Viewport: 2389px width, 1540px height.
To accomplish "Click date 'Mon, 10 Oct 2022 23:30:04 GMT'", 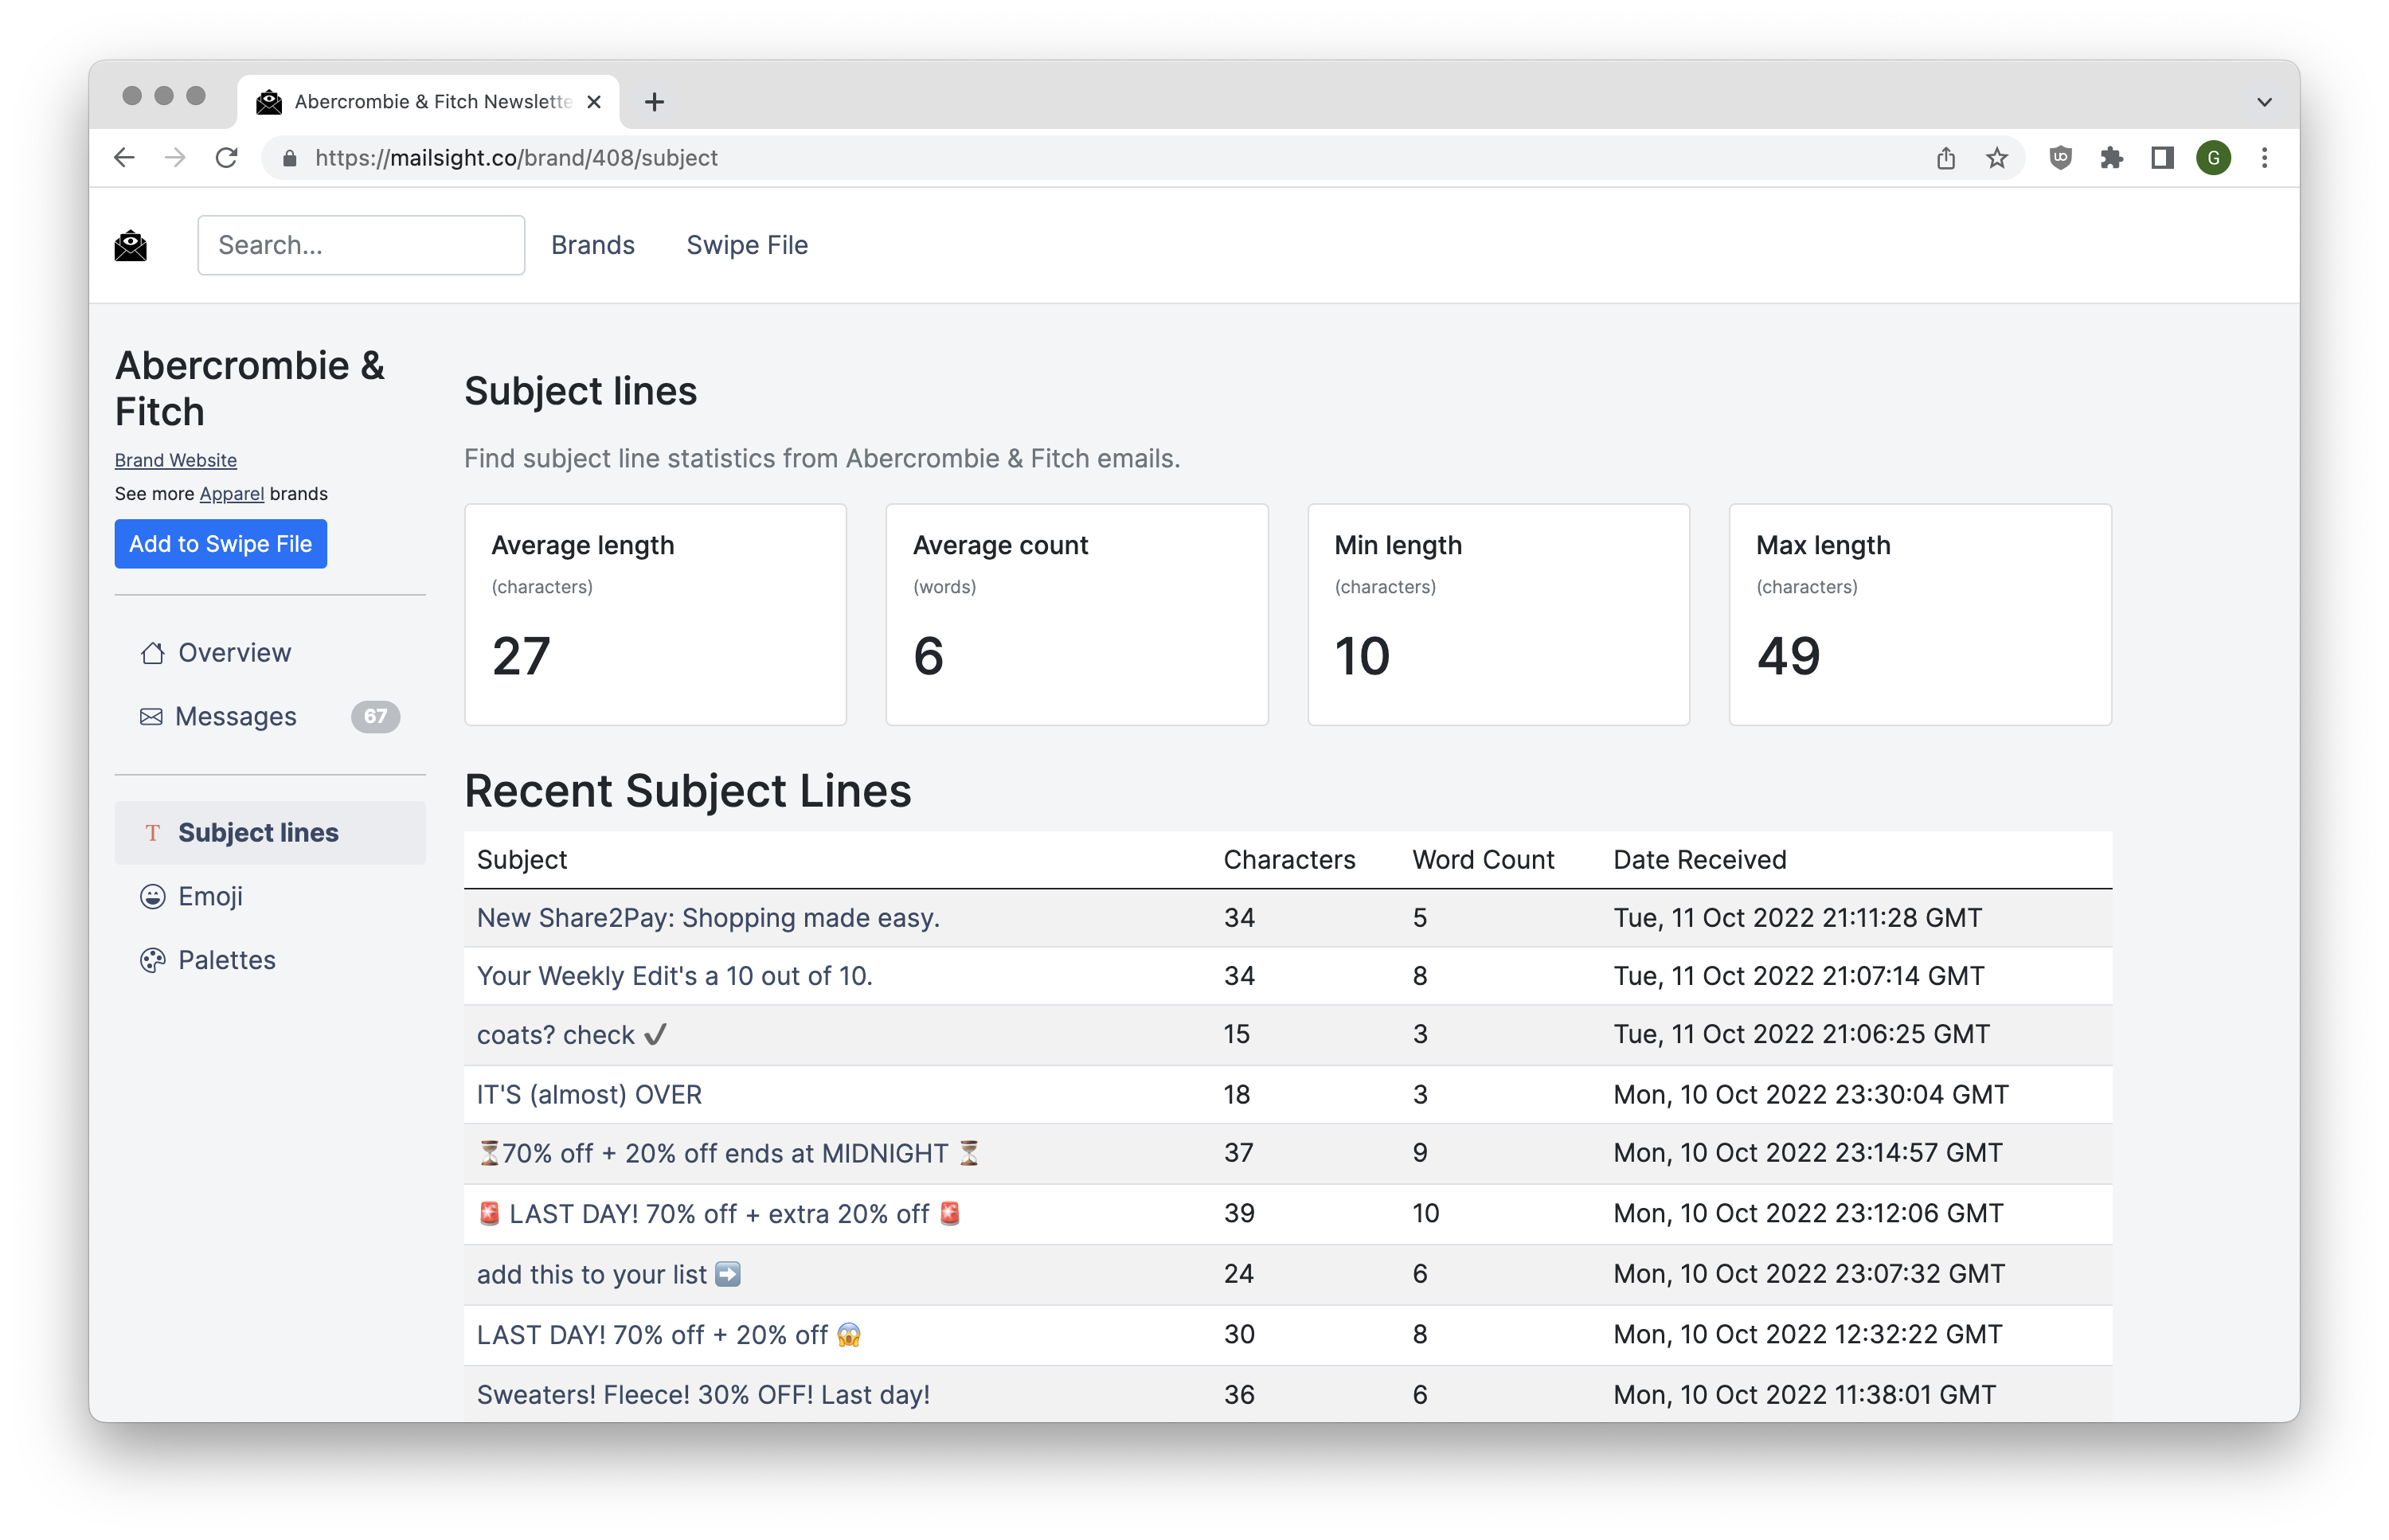I will click(x=1810, y=1095).
